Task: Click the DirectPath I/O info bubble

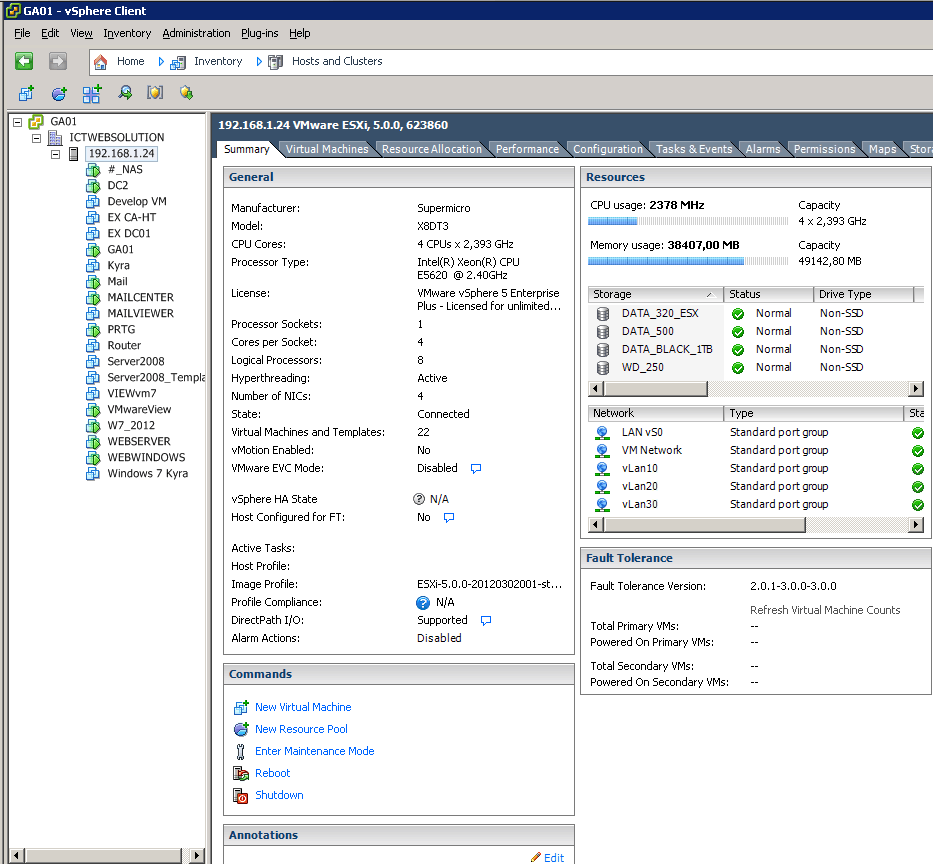Action: (x=486, y=620)
